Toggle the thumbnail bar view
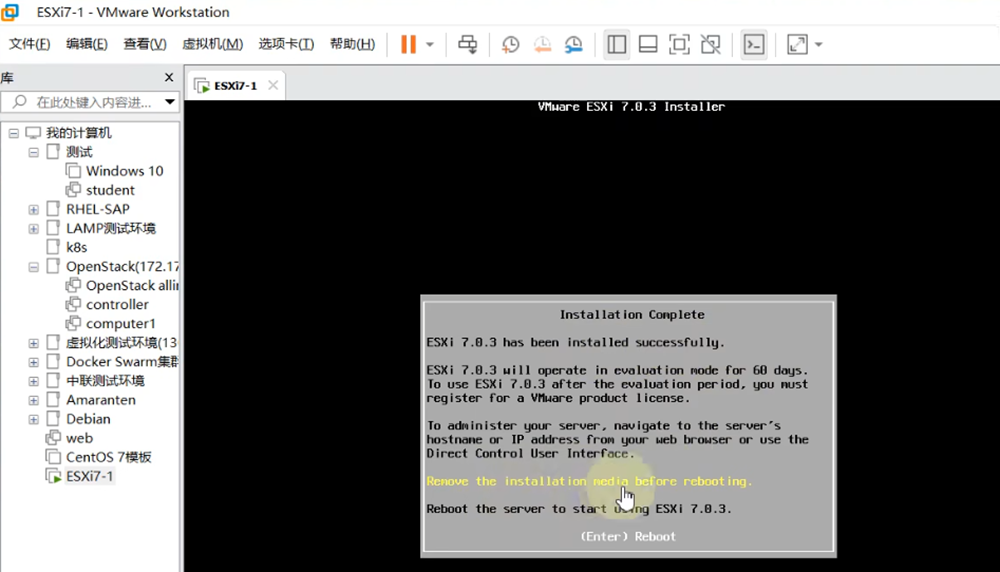This screenshot has height=572, width=1000. 648,44
